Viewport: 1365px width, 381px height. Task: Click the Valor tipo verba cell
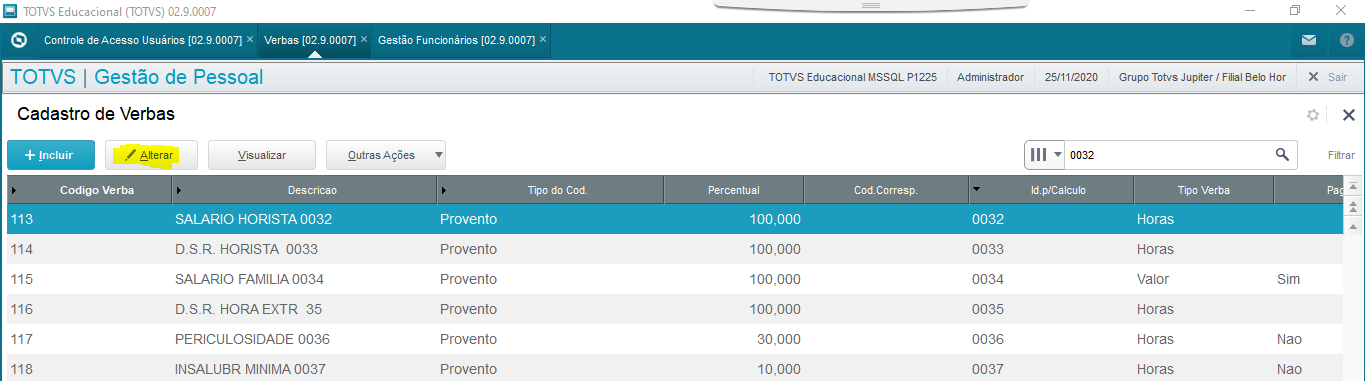(x=1203, y=279)
